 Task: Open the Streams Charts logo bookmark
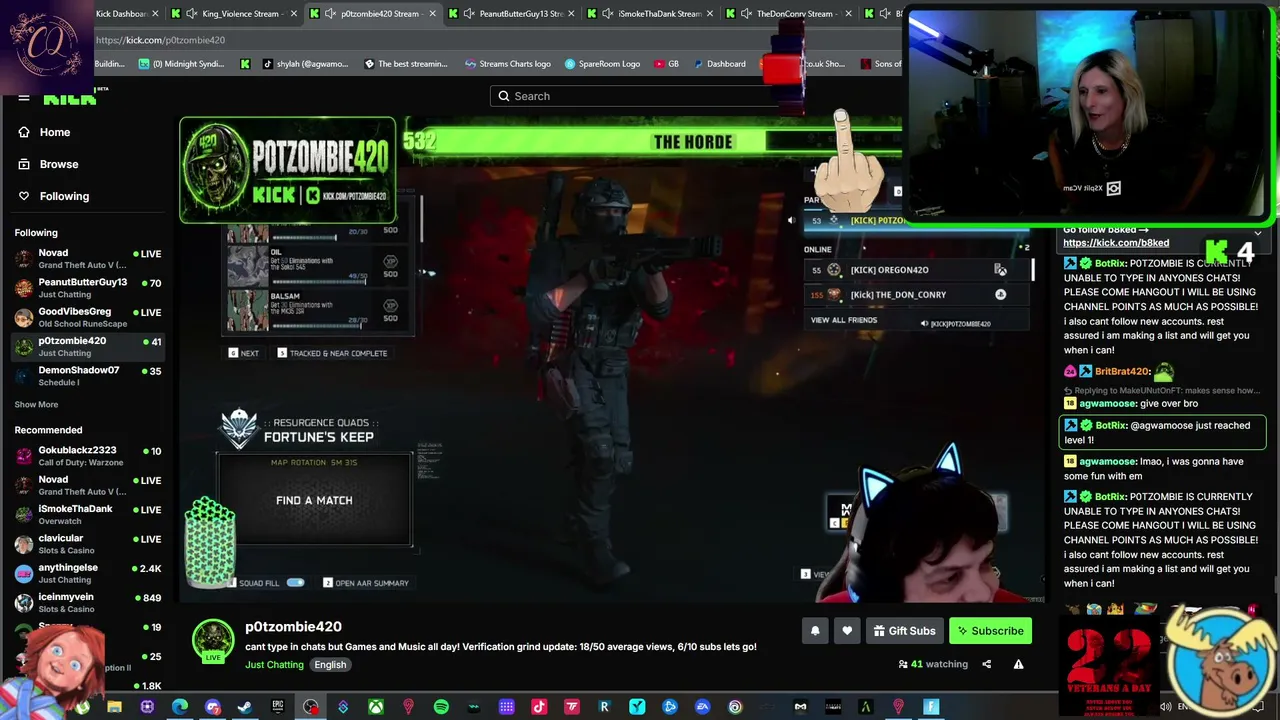coord(507,64)
